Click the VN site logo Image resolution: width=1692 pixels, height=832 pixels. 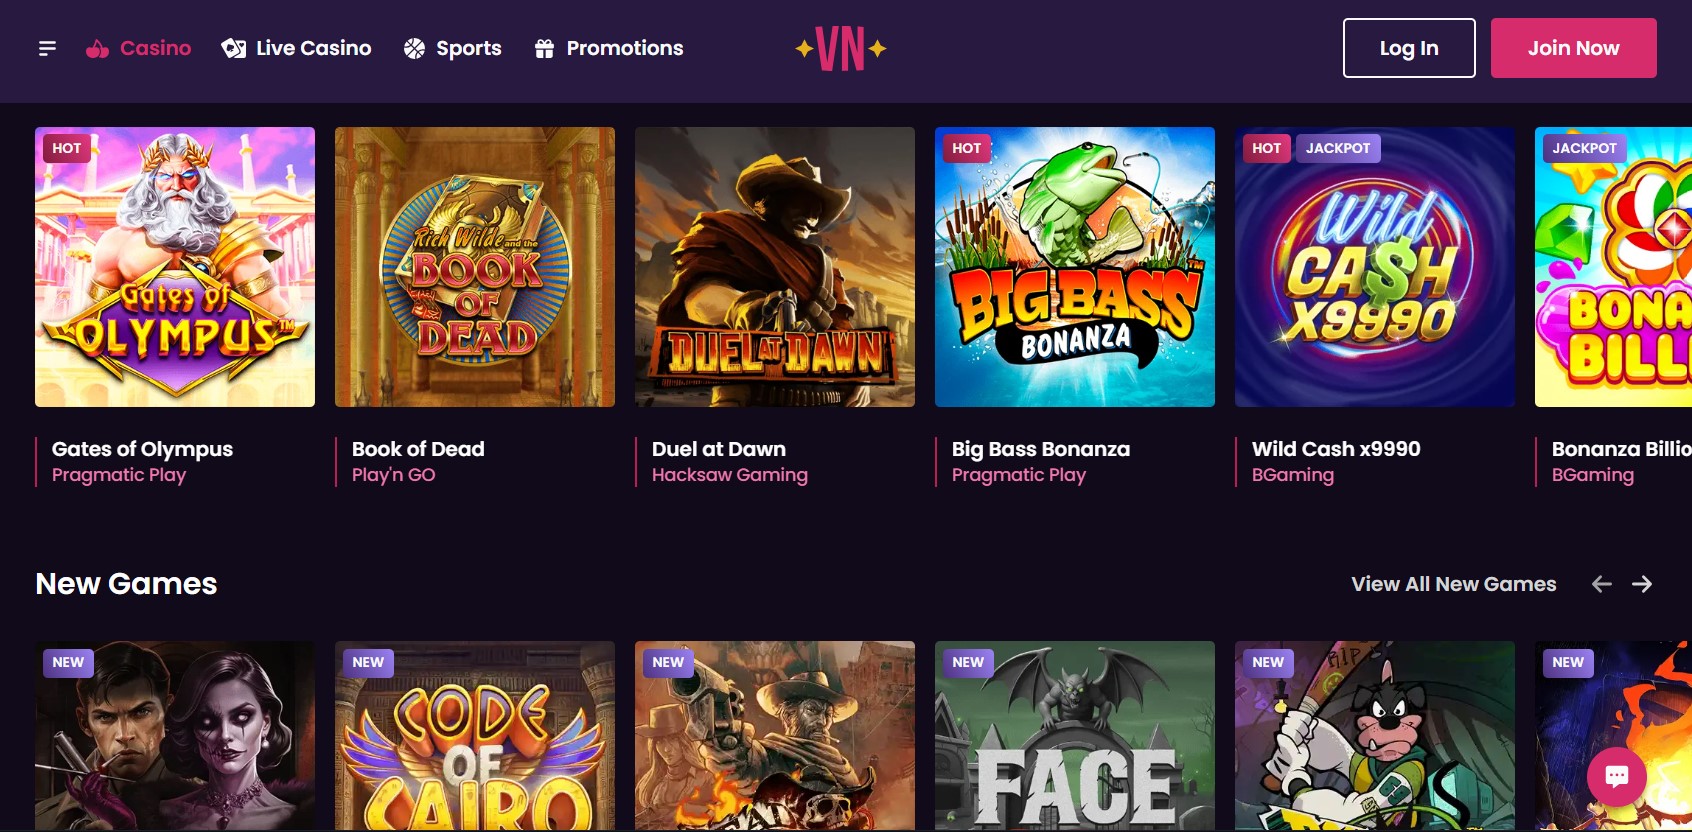click(840, 48)
